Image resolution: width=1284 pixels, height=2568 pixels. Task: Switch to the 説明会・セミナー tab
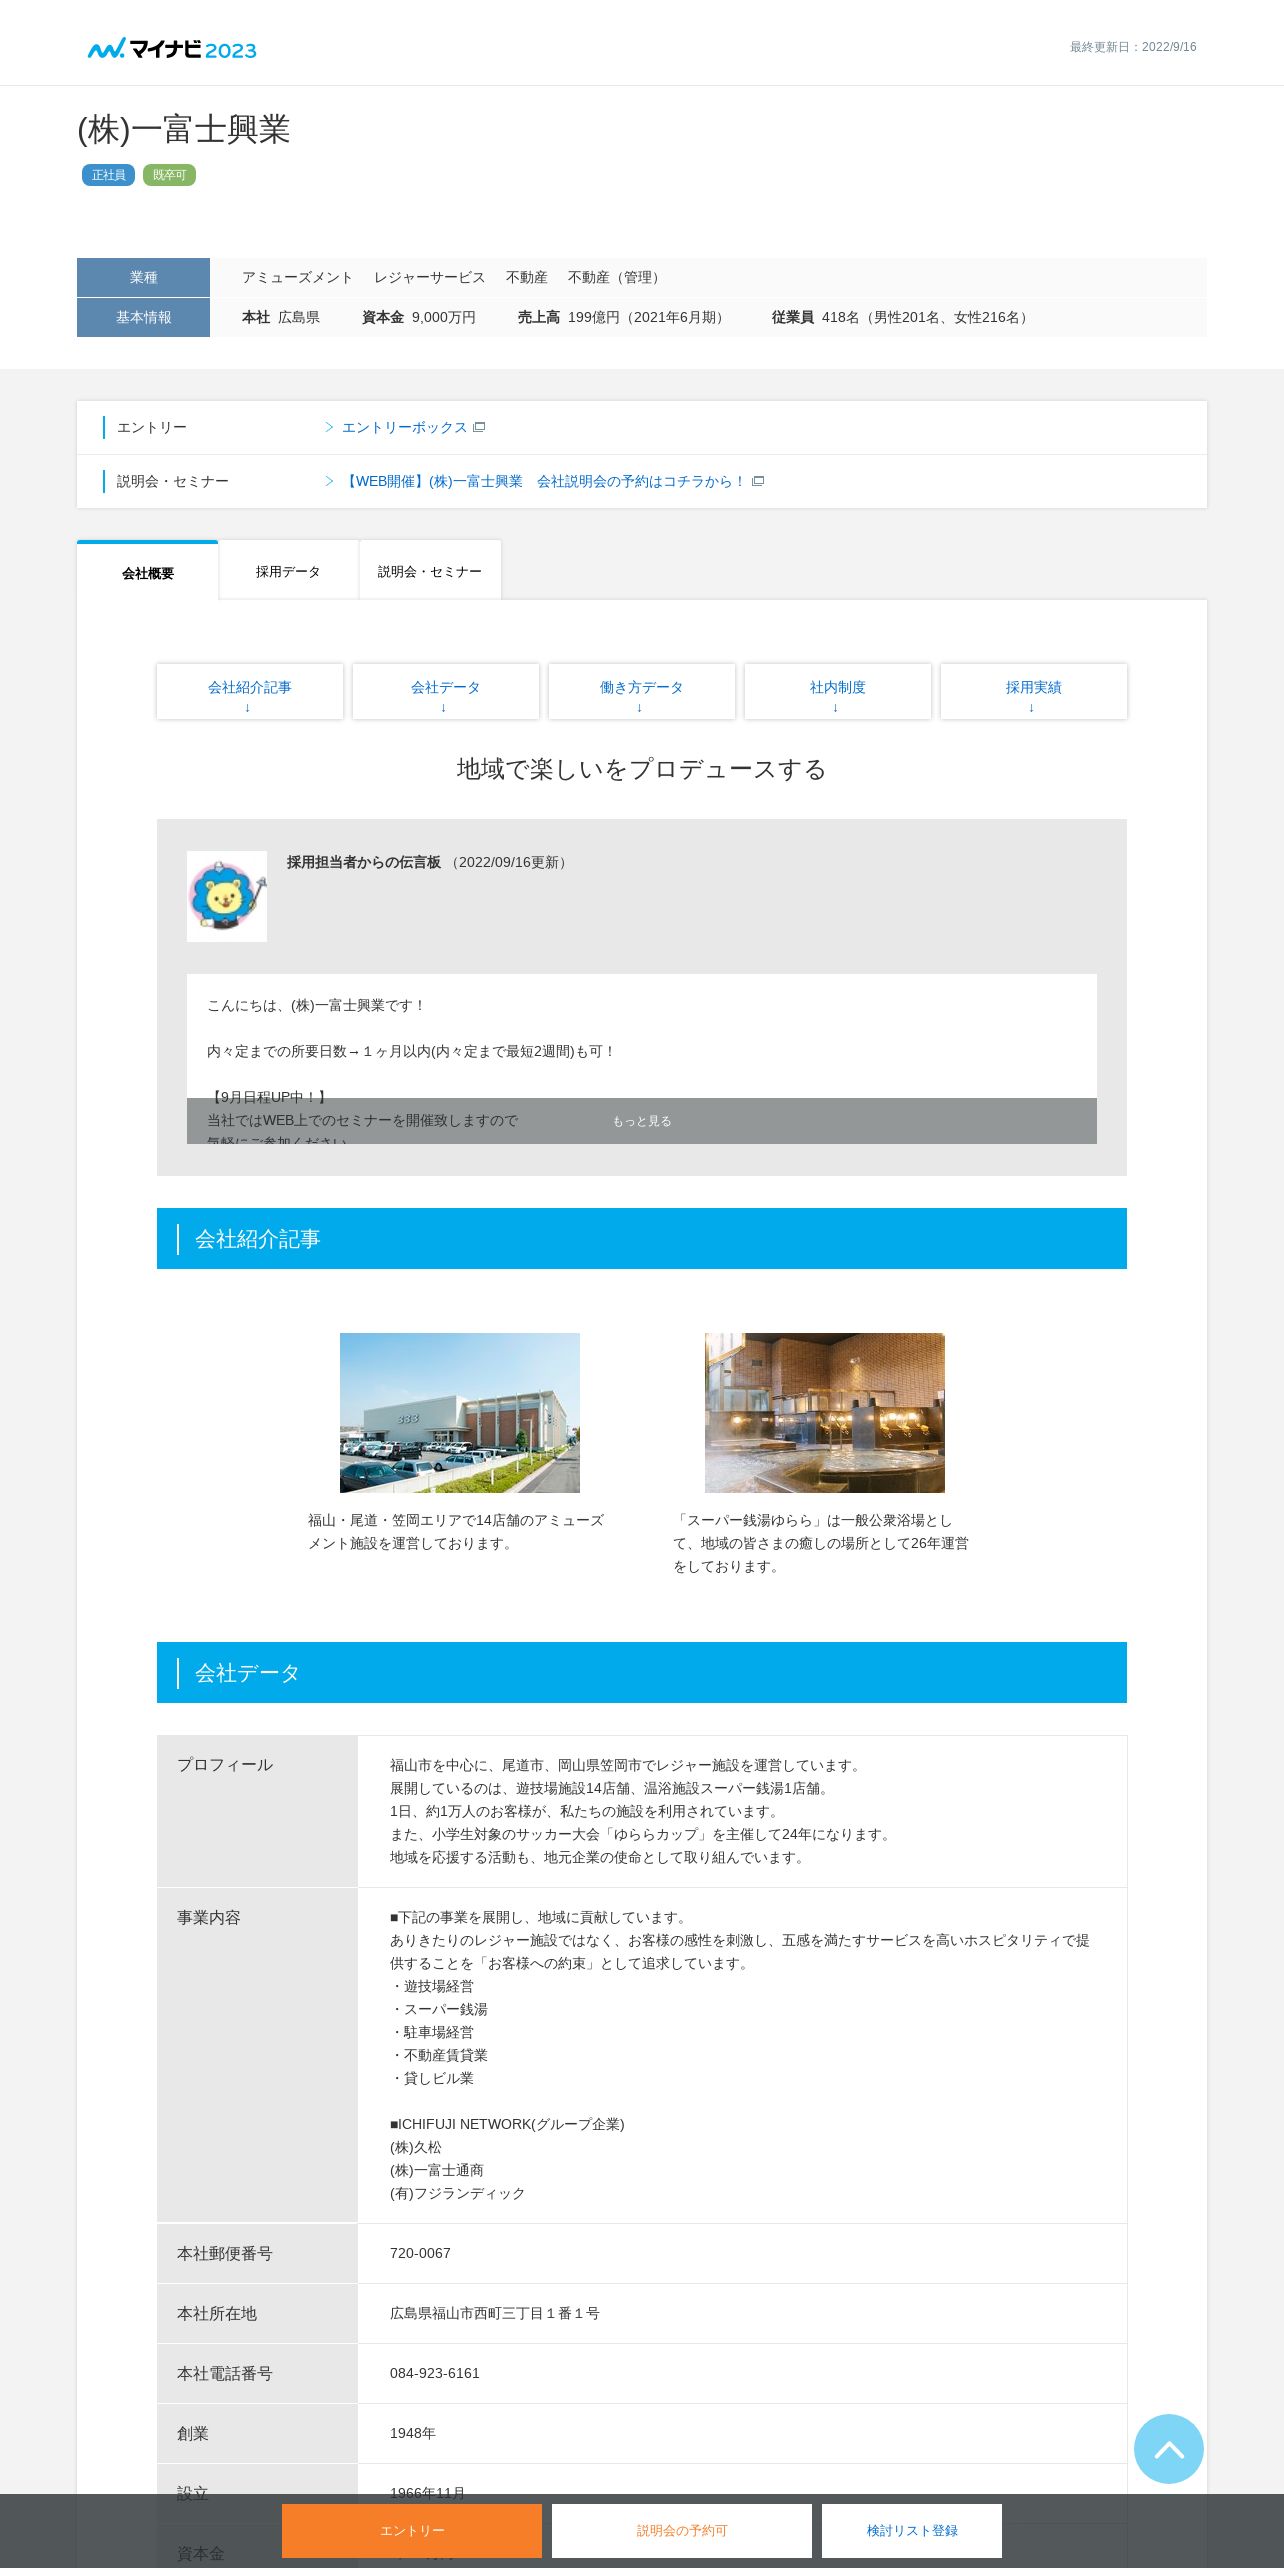(430, 571)
